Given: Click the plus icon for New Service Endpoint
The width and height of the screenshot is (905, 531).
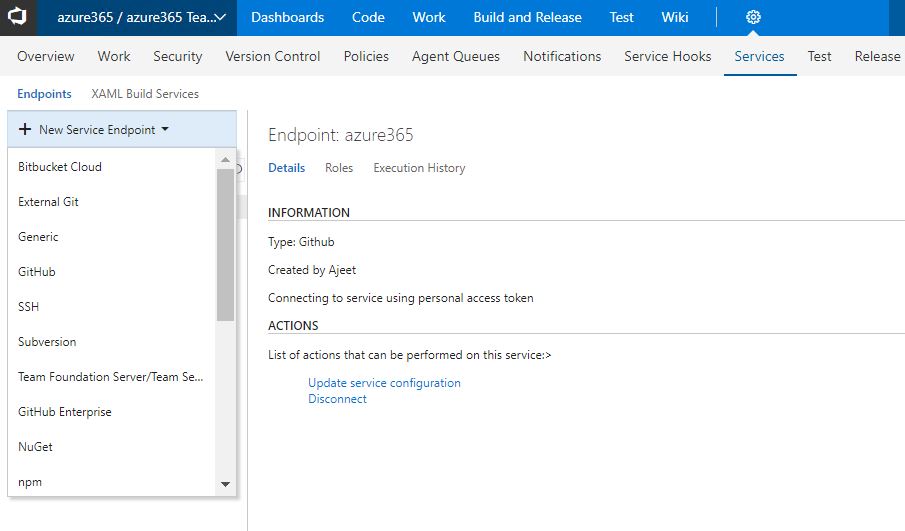Looking at the screenshot, I should coord(25,129).
